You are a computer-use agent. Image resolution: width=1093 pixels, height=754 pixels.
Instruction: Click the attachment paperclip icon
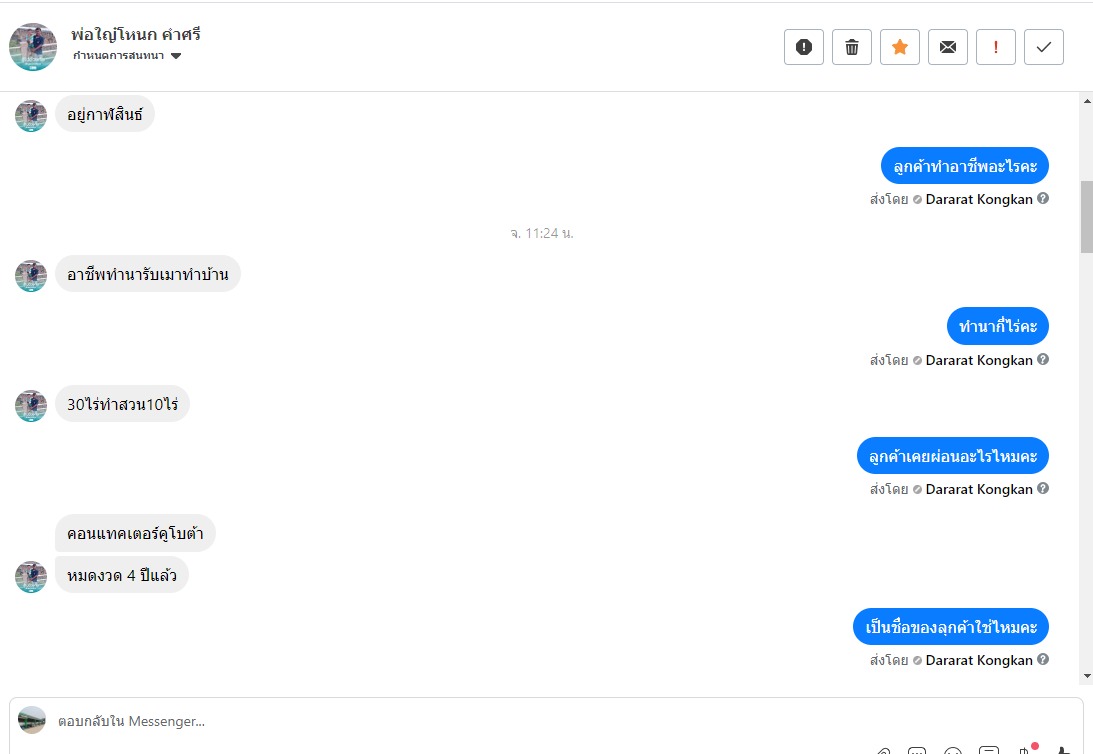[884, 749]
